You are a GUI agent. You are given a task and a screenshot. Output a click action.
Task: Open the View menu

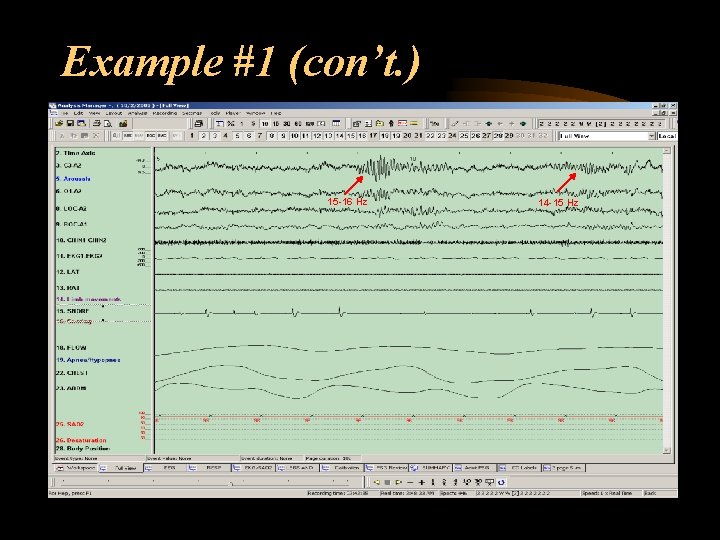(x=95, y=113)
